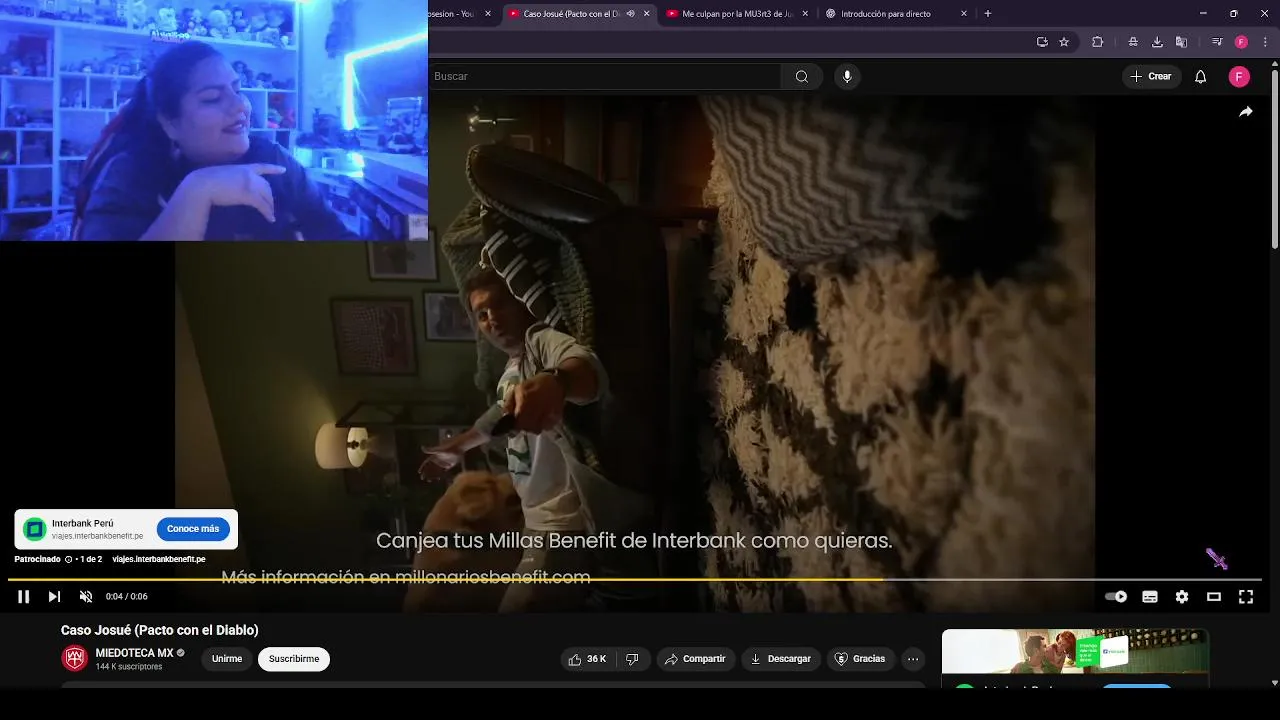
Task: Switch to the sesion - You browser tab
Action: point(453,14)
